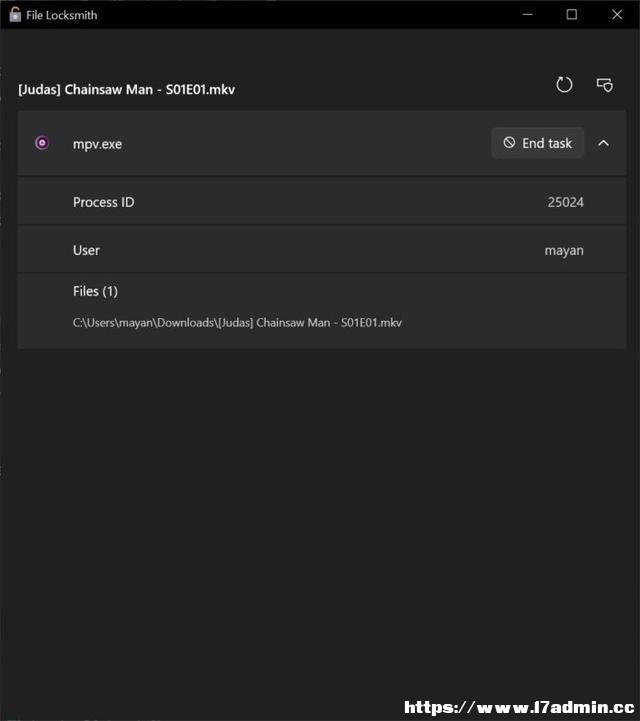The width and height of the screenshot is (640, 721).
Task: Select the locked file path in Downloads
Action: pos(237,323)
